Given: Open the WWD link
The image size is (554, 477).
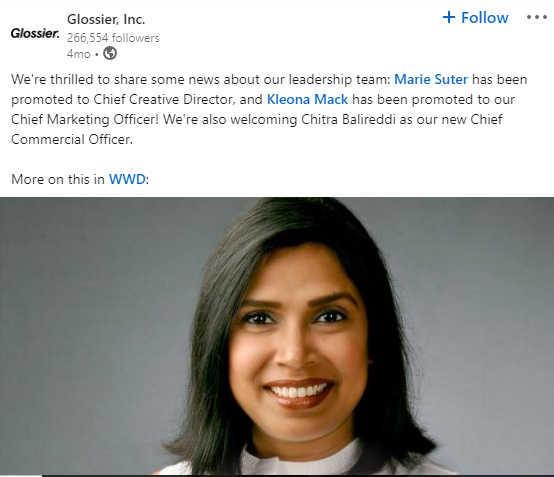Looking at the screenshot, I should (127, 179).
